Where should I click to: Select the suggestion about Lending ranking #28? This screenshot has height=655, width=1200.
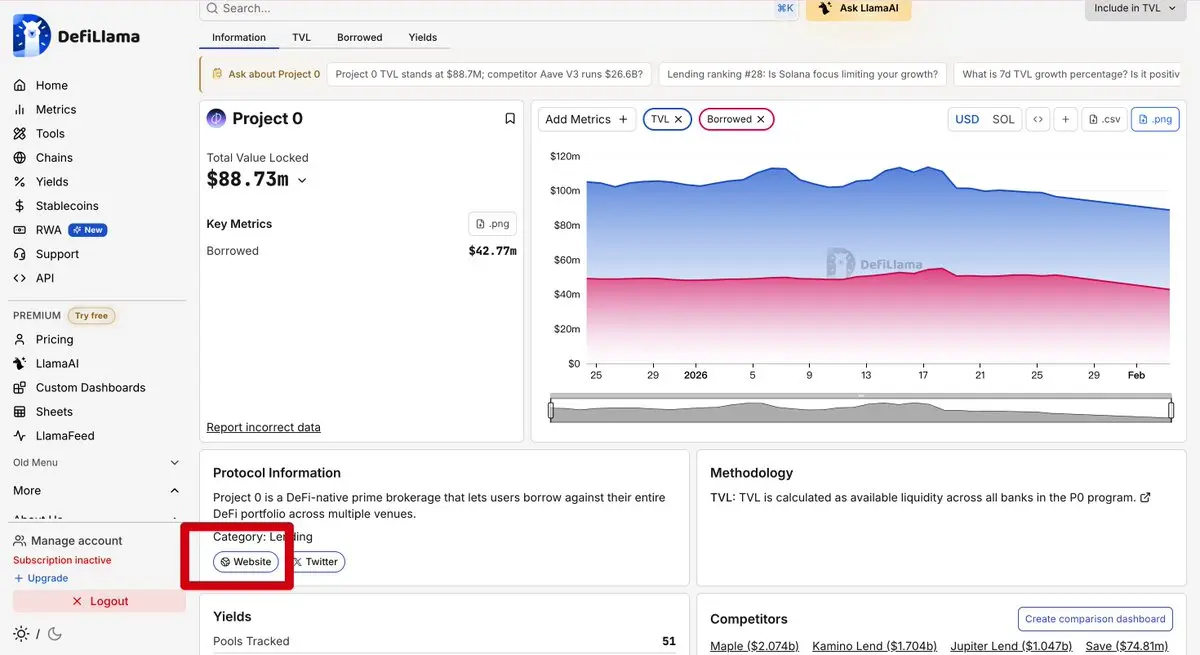pos(803,74)
